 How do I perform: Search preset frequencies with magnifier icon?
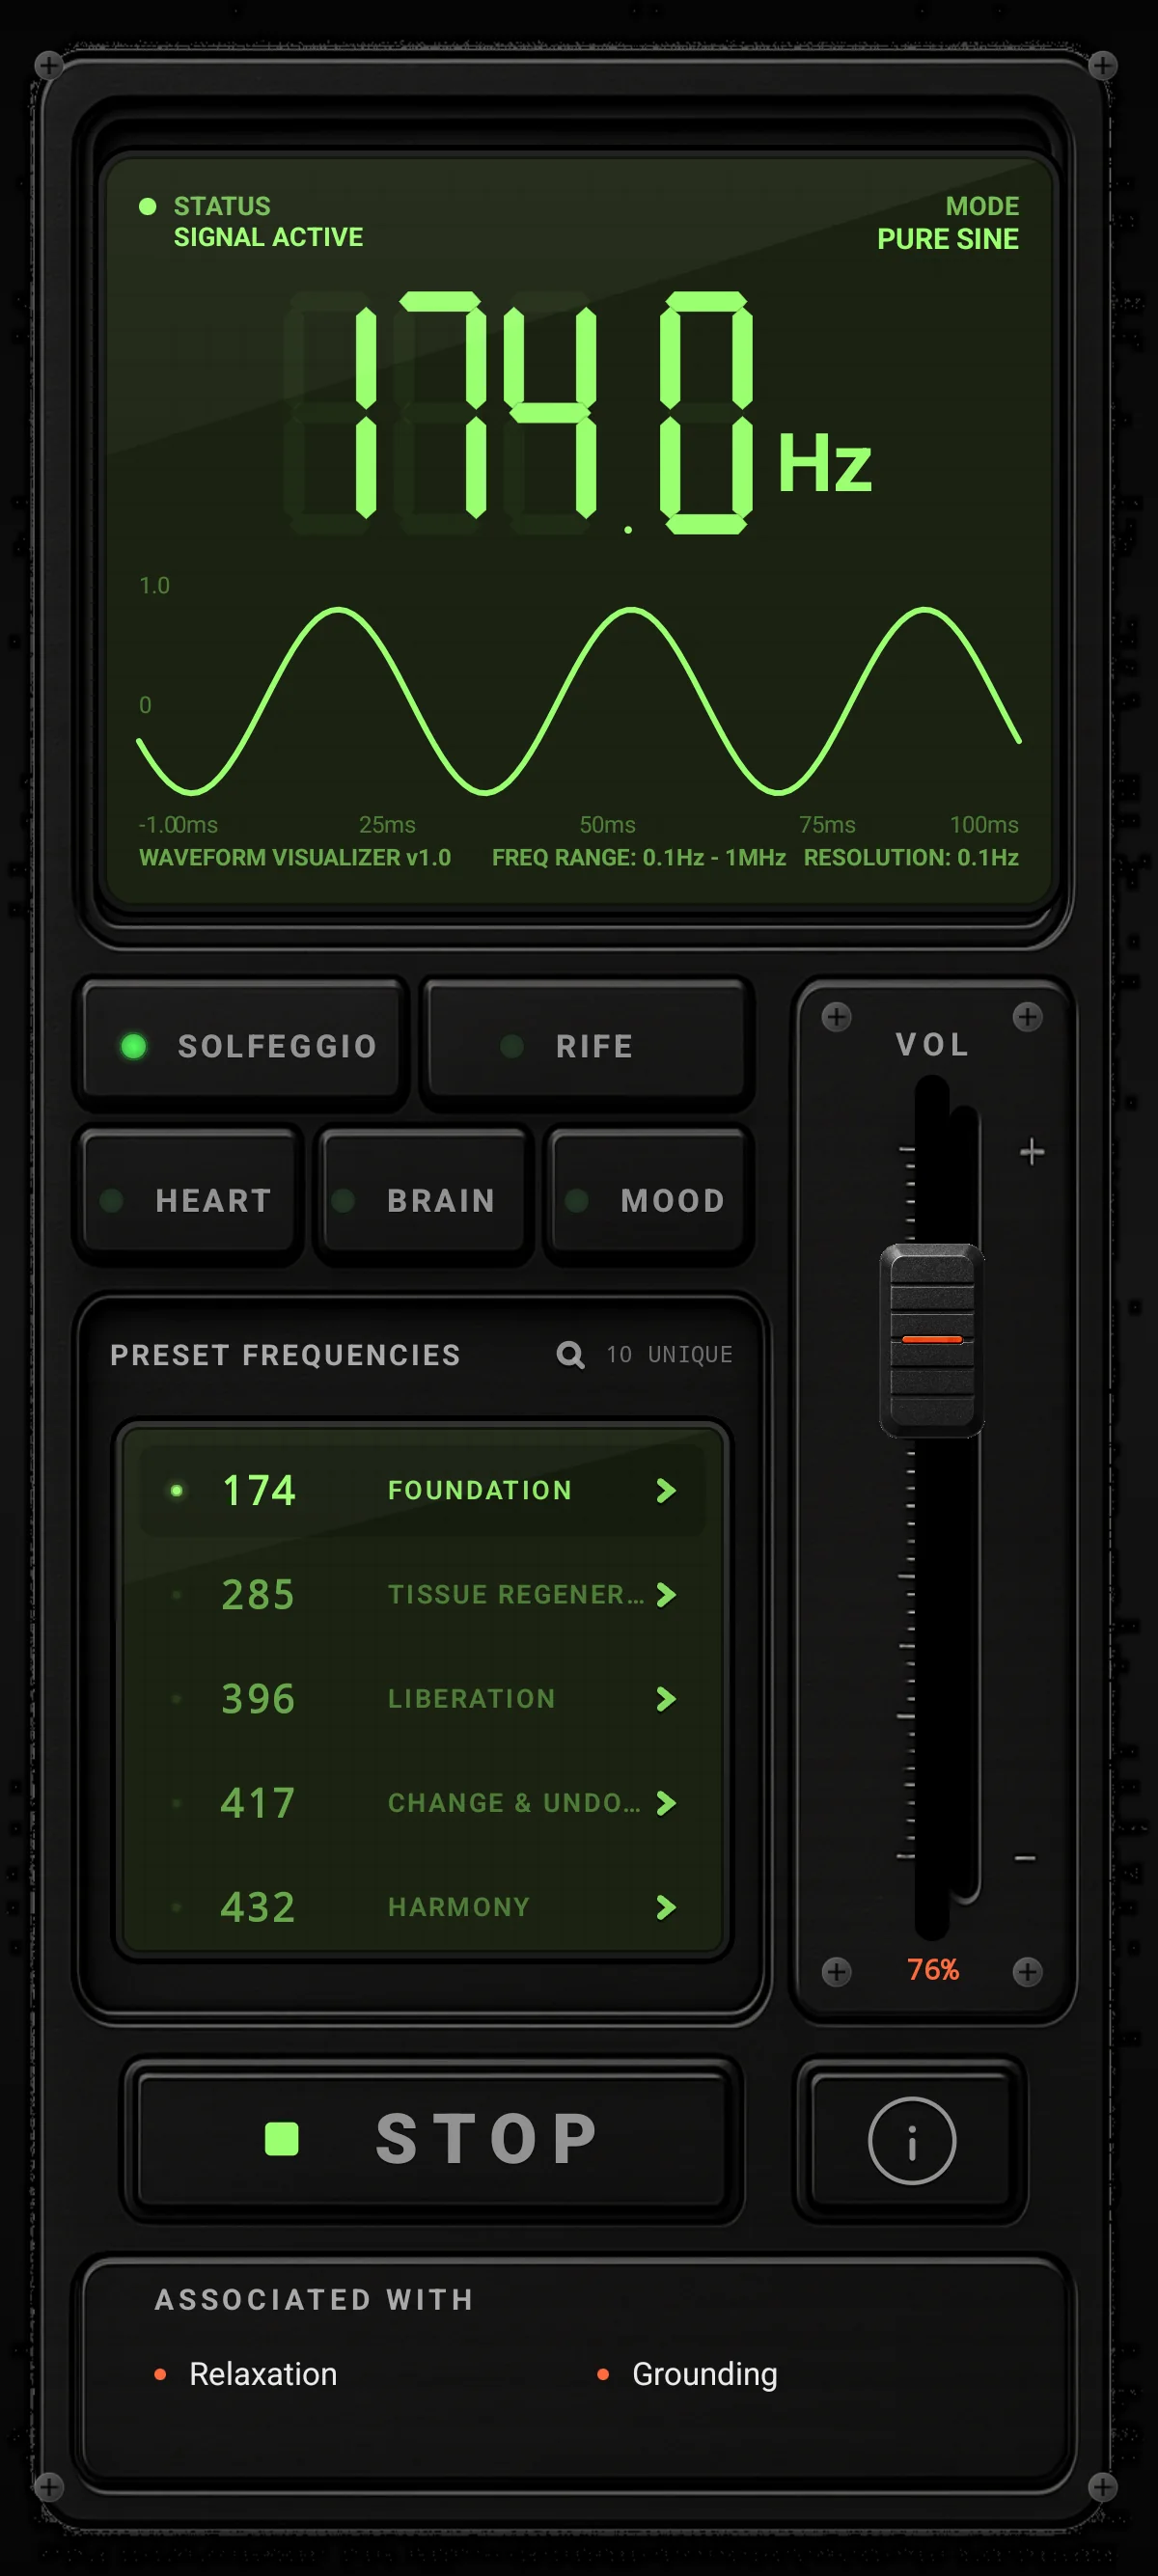coord(570,1354)
